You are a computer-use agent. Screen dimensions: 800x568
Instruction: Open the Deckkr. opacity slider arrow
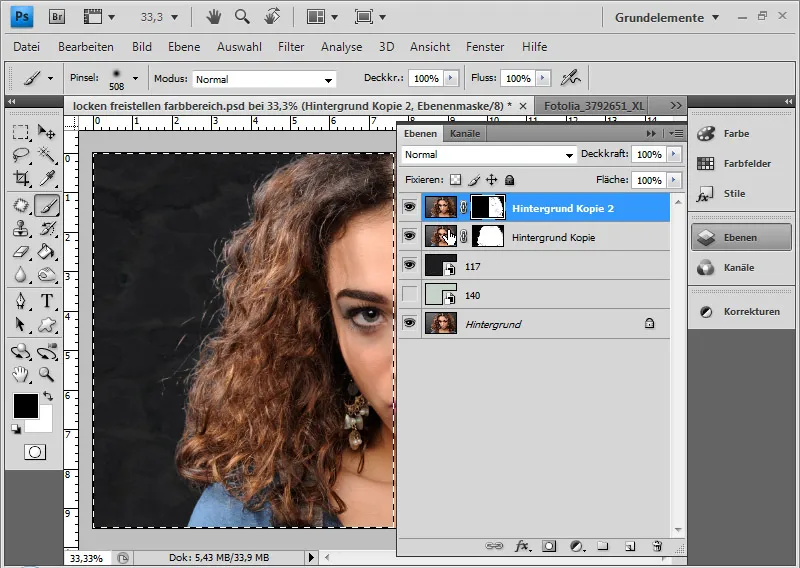pos(451,78)
